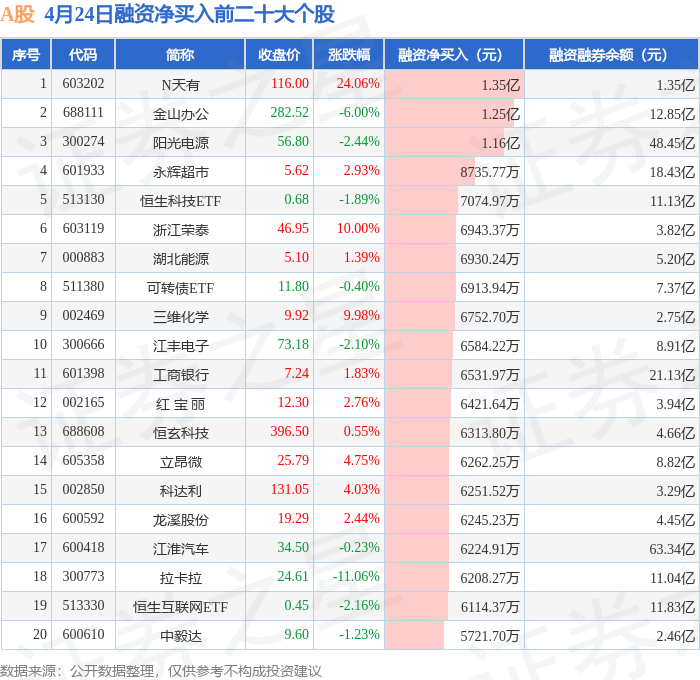The image size is (700, 680).
Task: Select stock name 江淮汽车
Action: click(180, 549)
